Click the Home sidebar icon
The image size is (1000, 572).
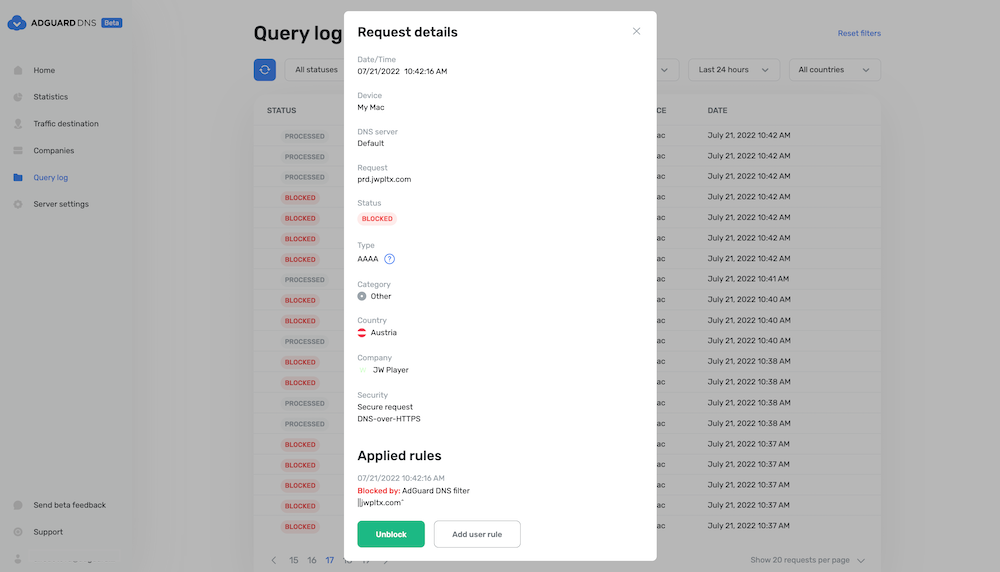18,70
